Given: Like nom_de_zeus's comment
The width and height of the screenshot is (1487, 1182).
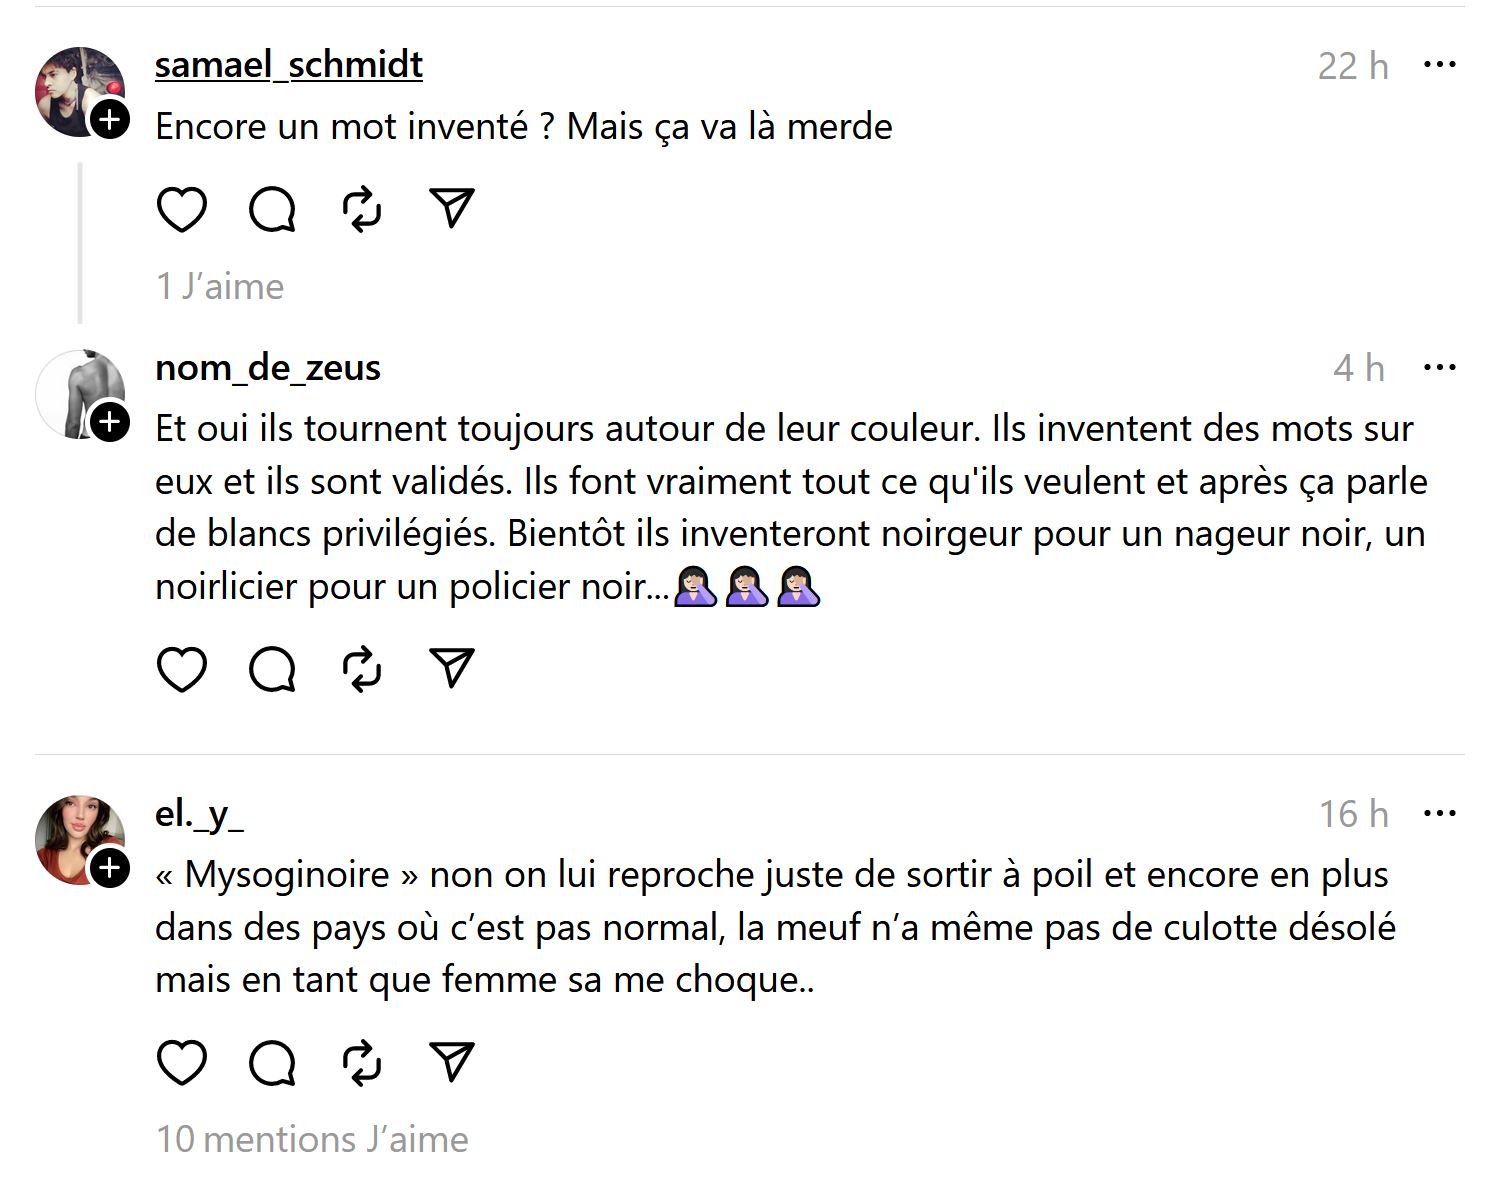Looking at the screenshot, I should (x=182, y=669).
